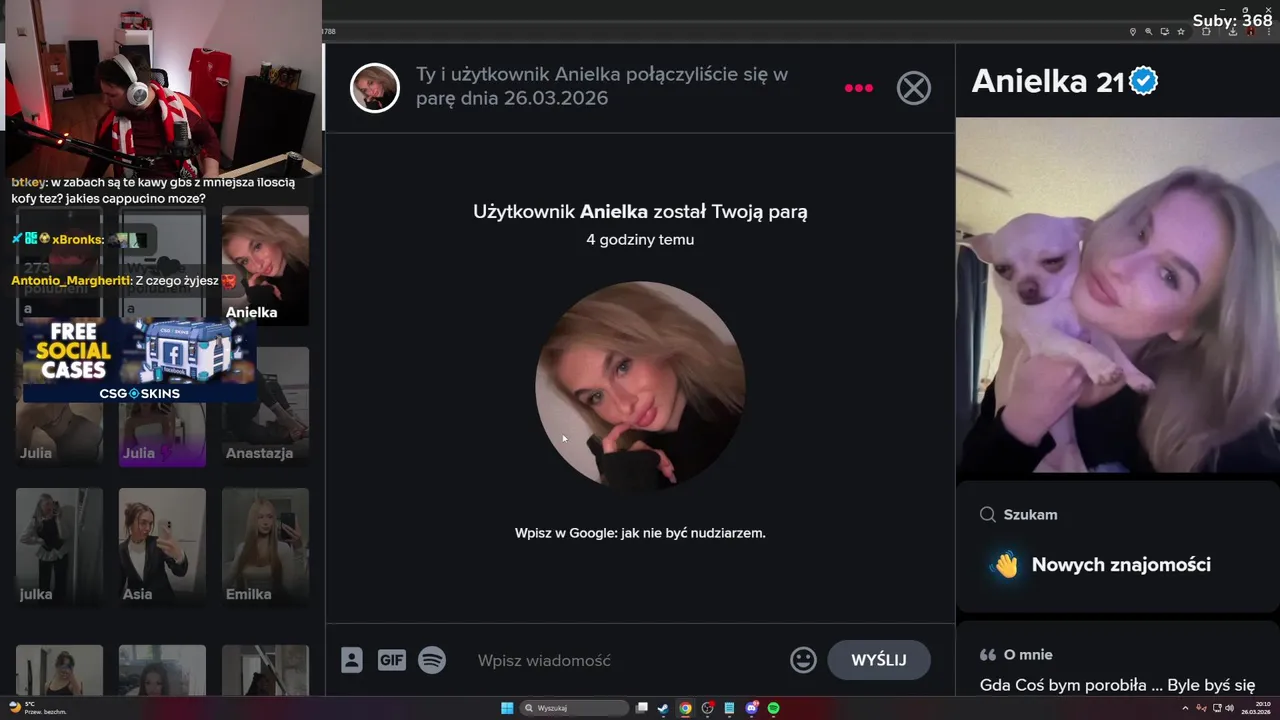This screenshot has width=1280, height=720.
Task: Open the Anastazja match card
Action: click(265, 407)
